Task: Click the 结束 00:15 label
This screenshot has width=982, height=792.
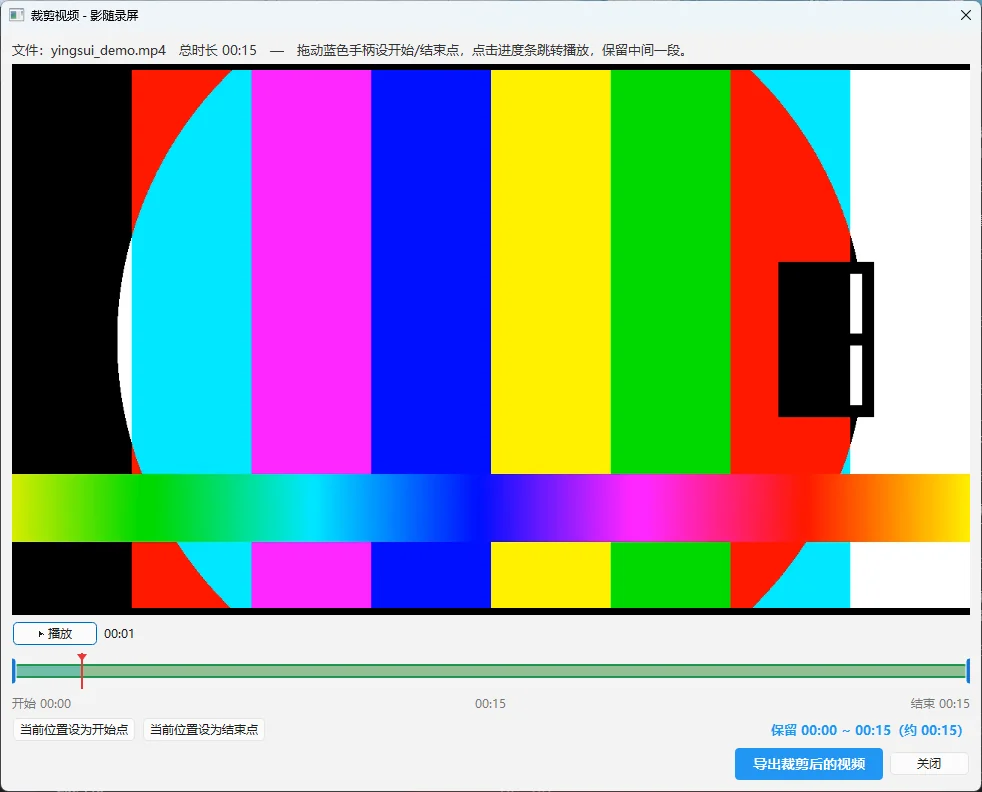Action: [x=940, y=704]
